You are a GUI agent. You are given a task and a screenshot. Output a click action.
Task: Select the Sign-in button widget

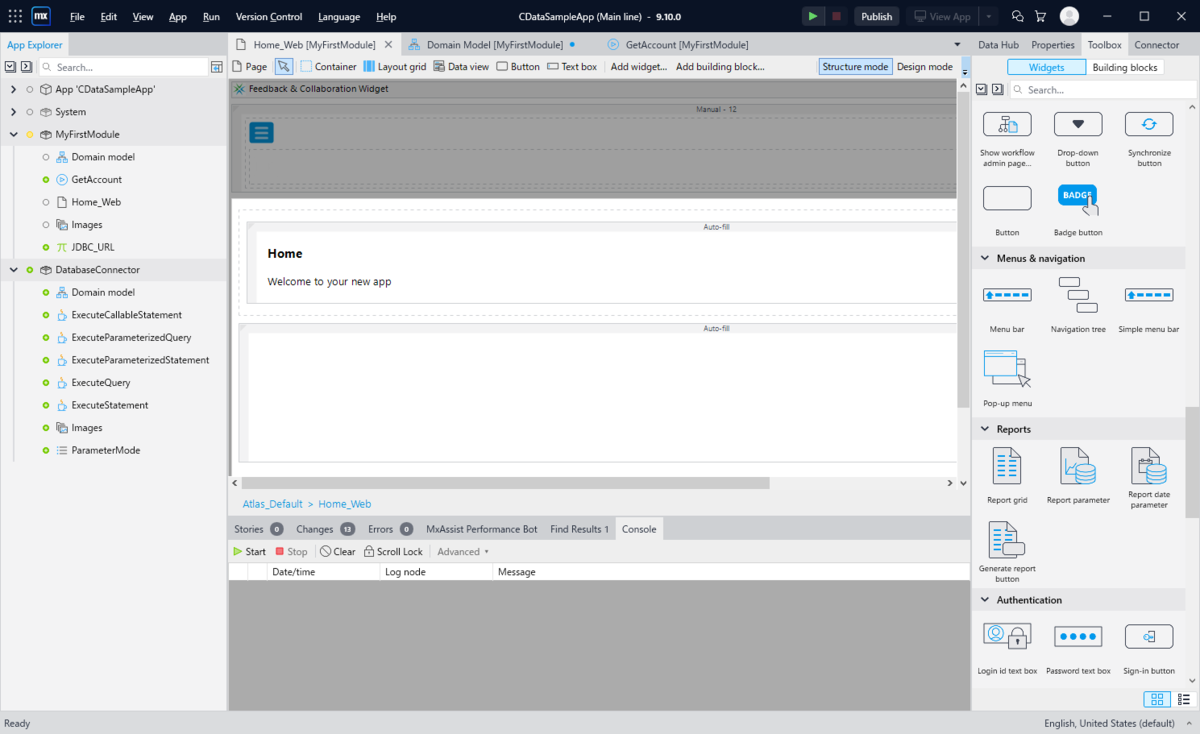pyautogui.click(x=1149, y=647)
